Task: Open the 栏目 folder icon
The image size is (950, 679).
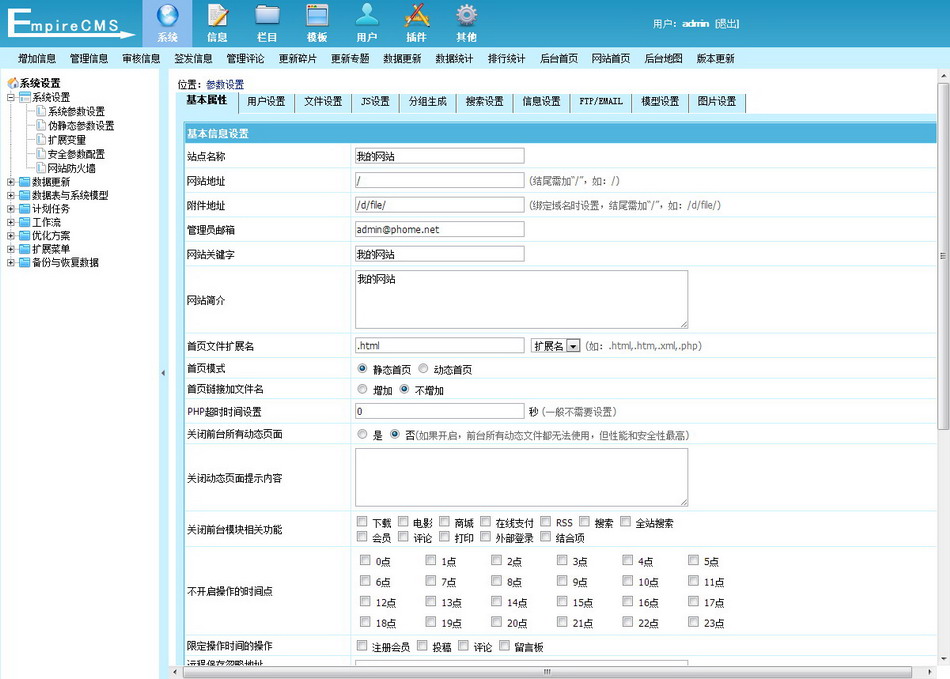Action: tap(267, 15)
